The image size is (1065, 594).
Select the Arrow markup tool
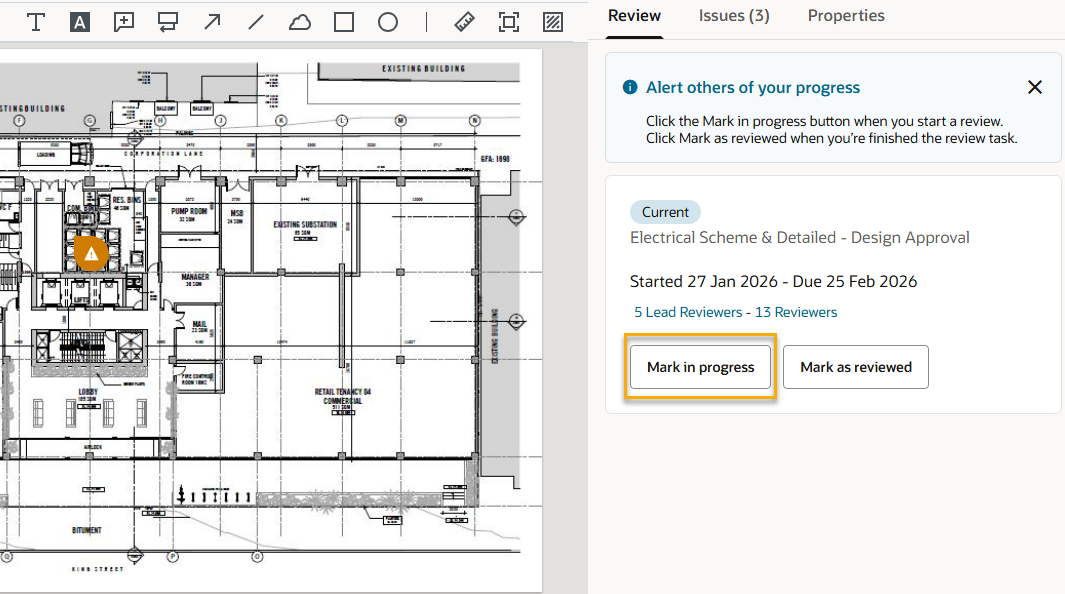pos(212,22)
